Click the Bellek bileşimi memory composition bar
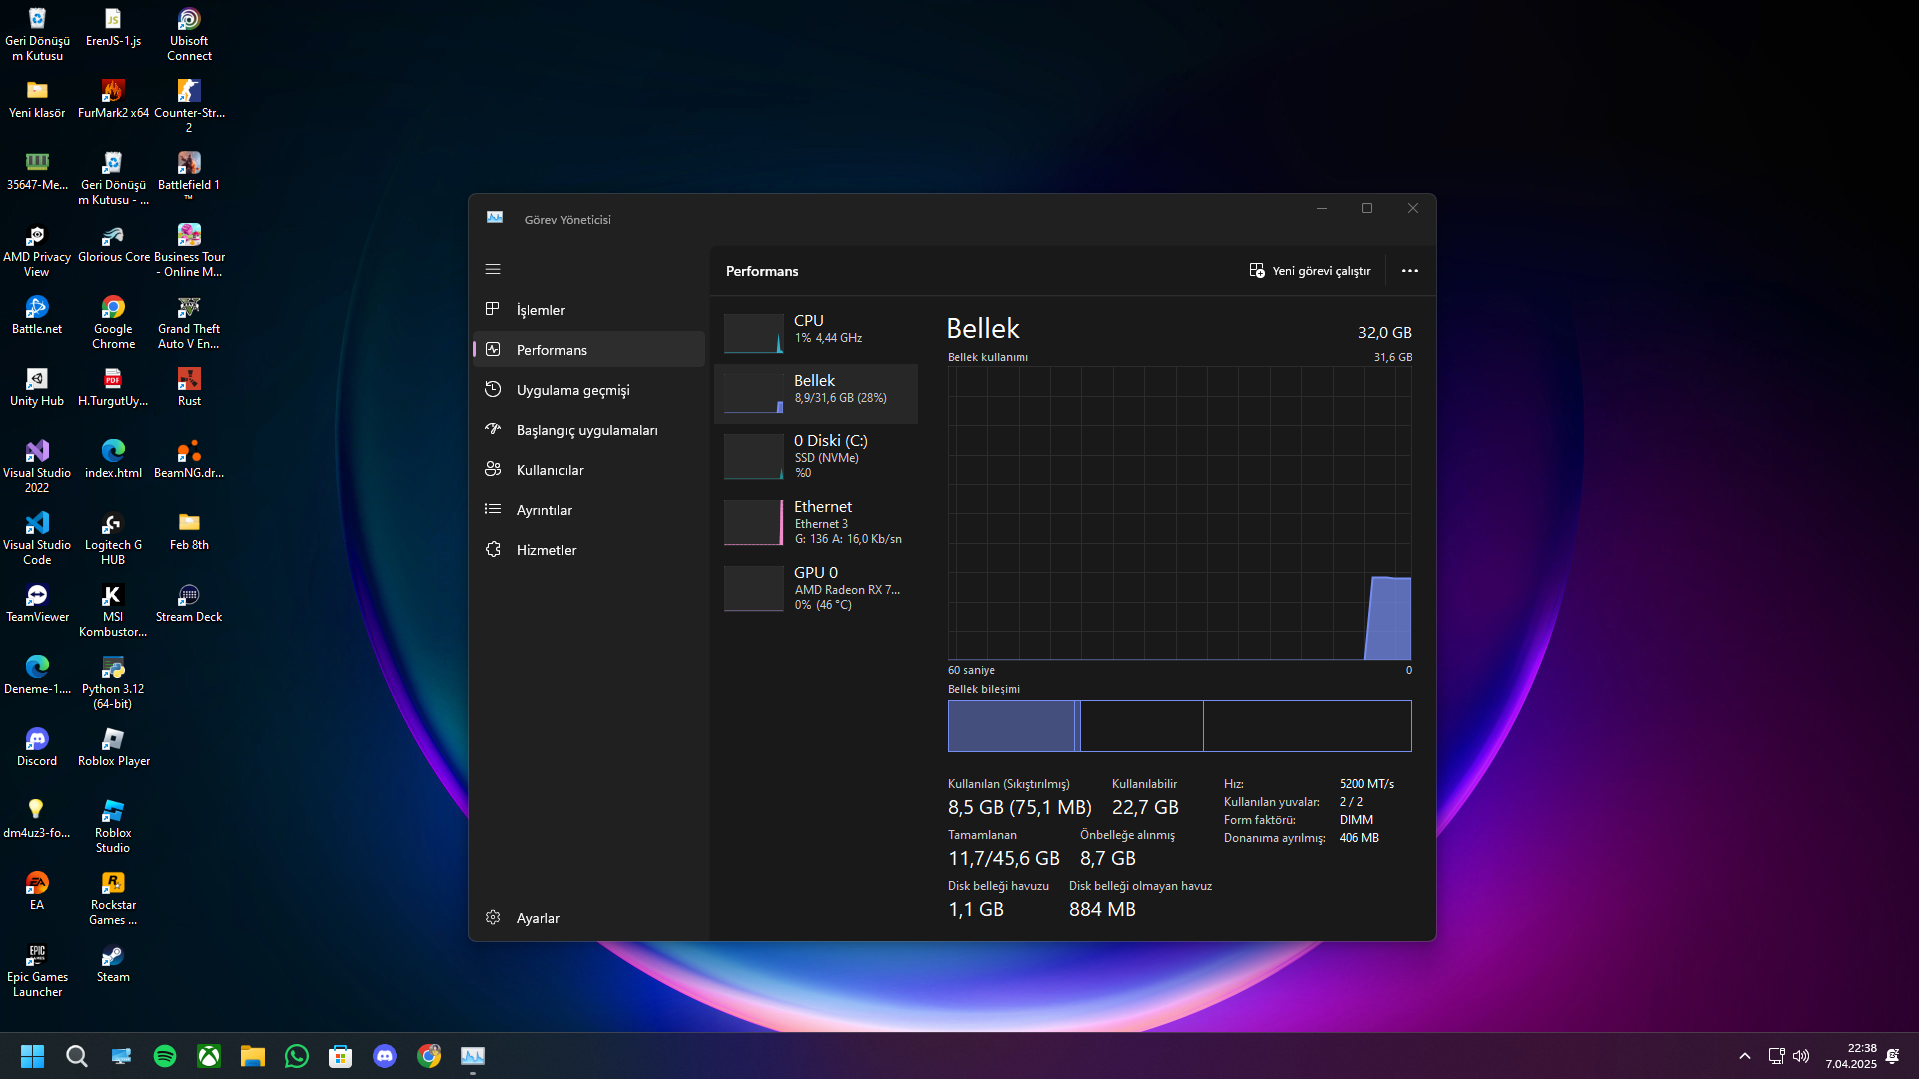This screenshot has height=1079, width=1919. click(x=1180, y=726)
